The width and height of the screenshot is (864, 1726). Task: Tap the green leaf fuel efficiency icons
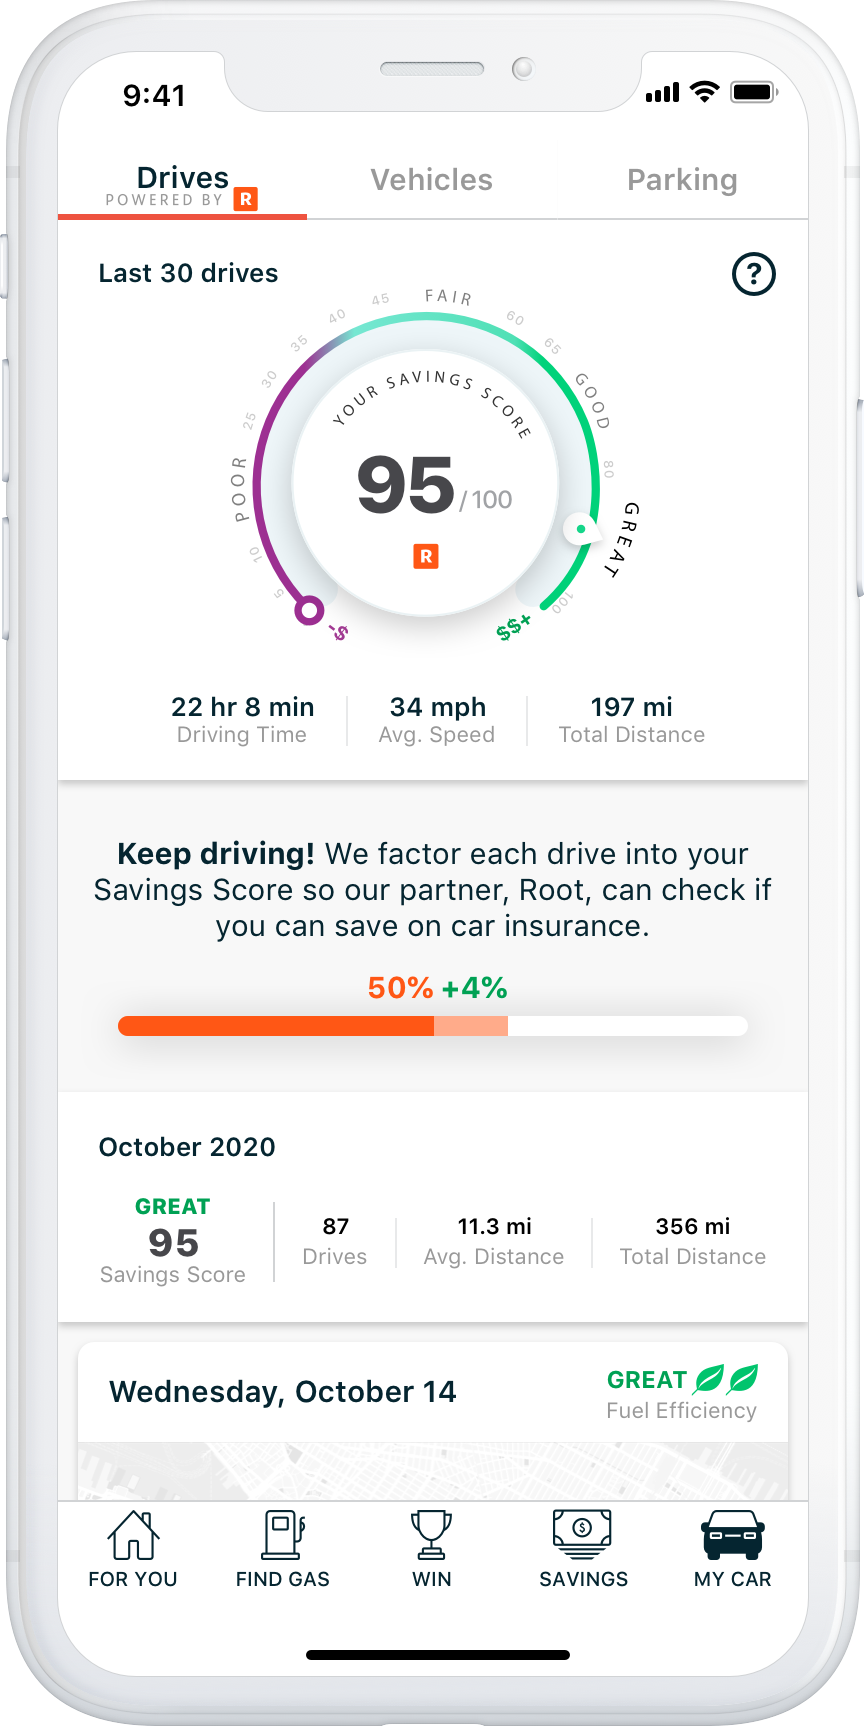[726, 1379]
